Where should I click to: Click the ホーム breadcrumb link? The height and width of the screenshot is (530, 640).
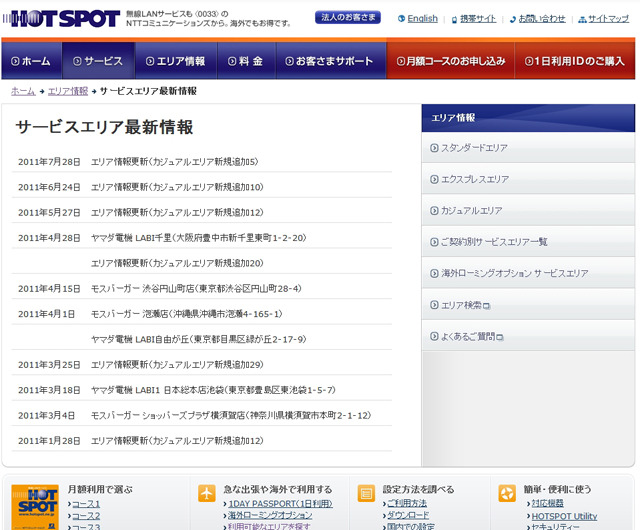23,91
